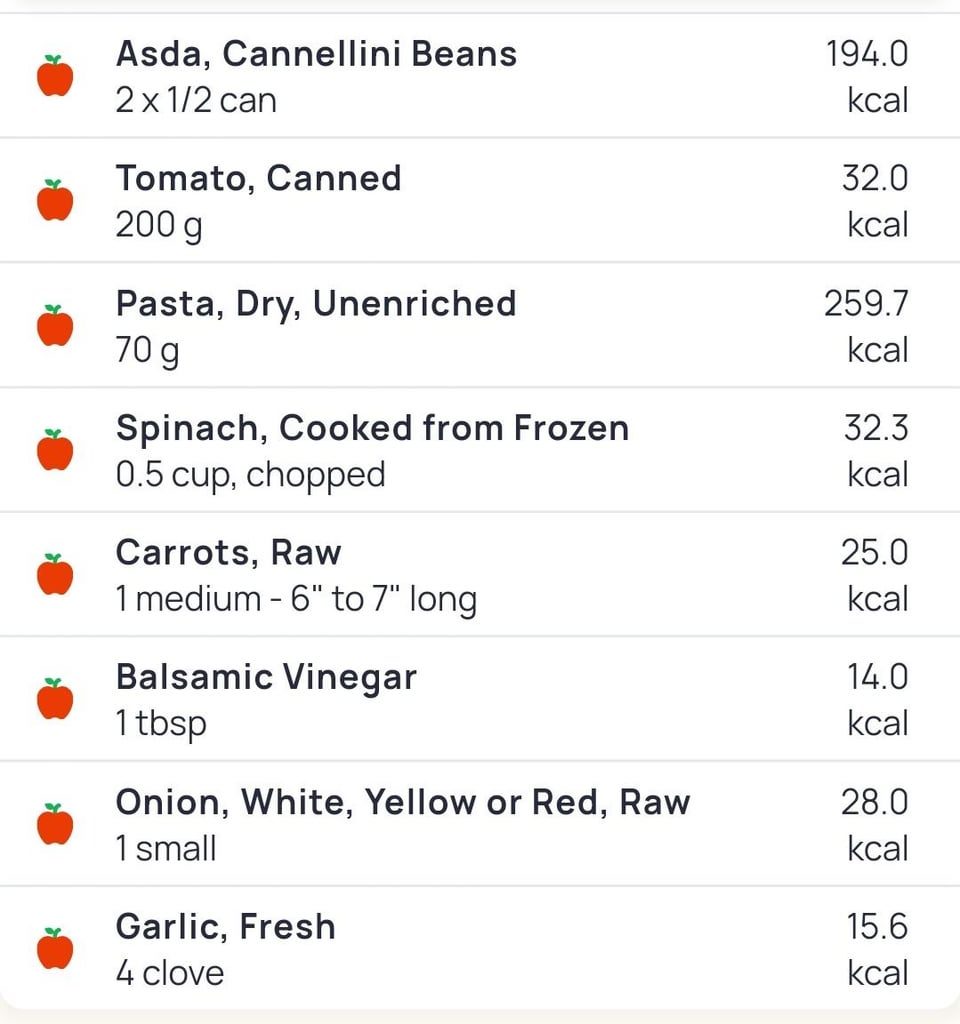Edit the 1 small onion serving size
Image resolution: width=960 pixels, height=1024 pixels.
166,848
